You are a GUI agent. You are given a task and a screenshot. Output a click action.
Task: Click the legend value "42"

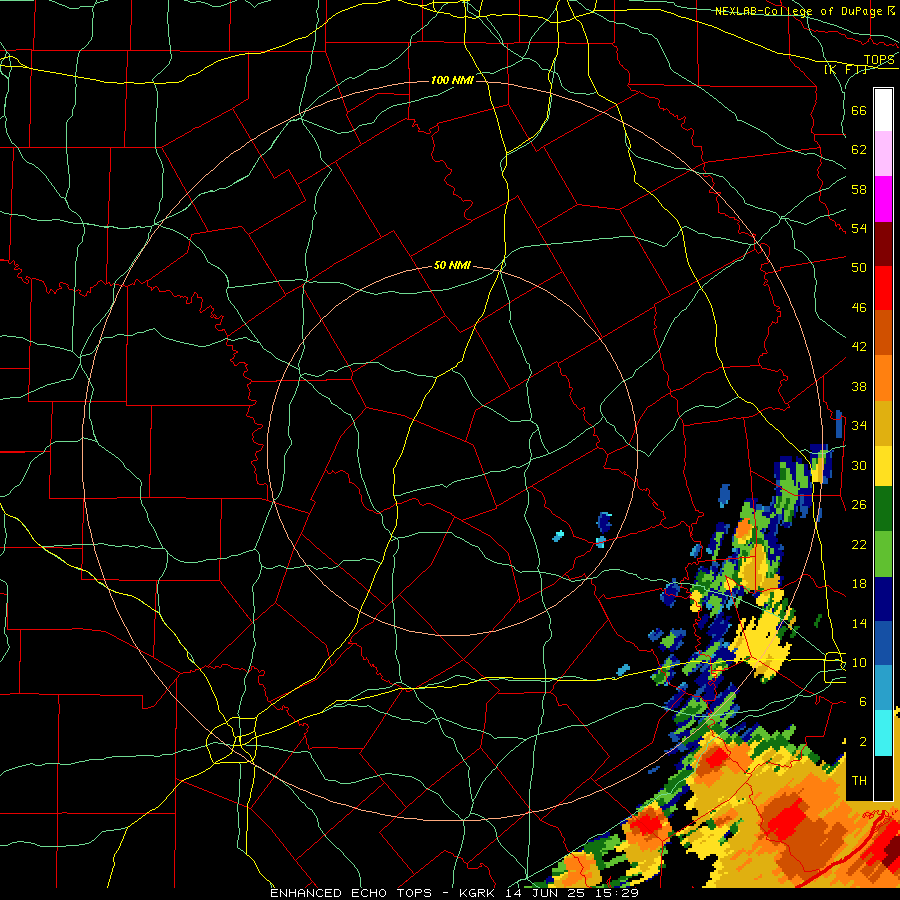(859, 347)
